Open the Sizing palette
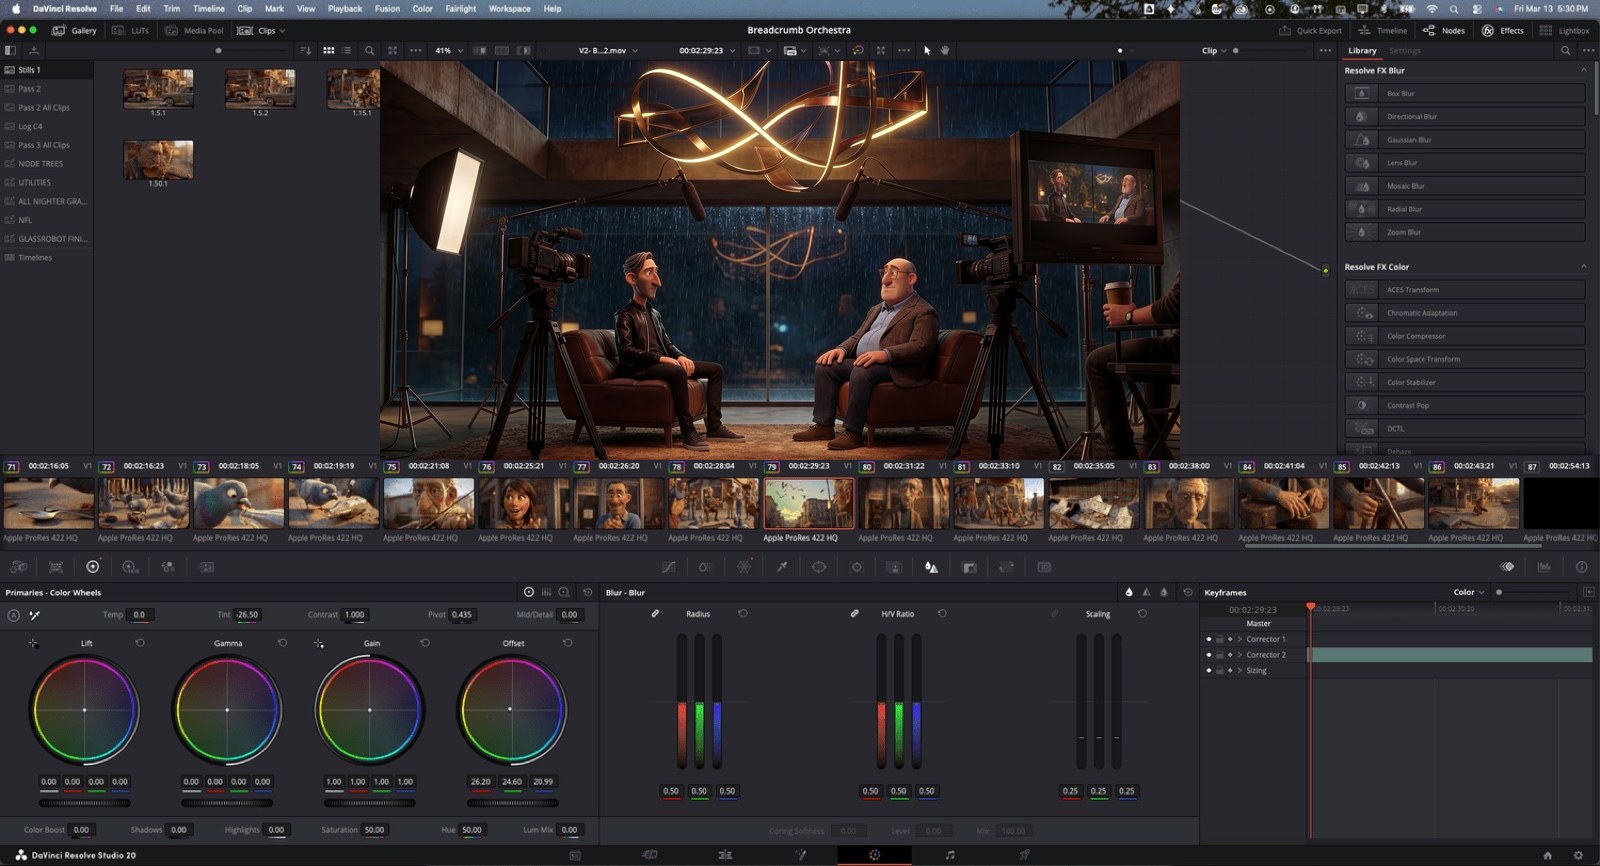Viewport: 1600px width, 866px height. coord(1007,567)
